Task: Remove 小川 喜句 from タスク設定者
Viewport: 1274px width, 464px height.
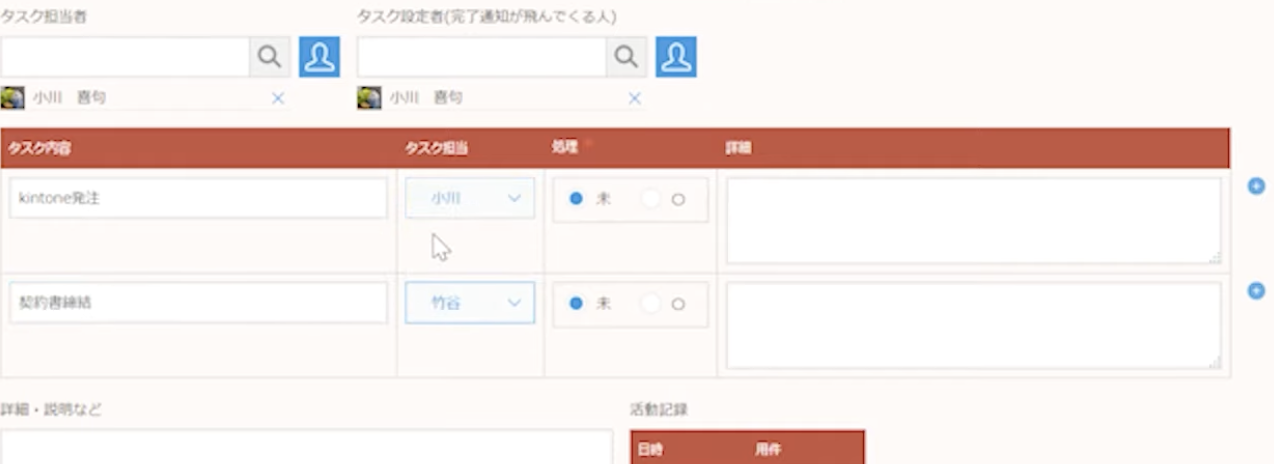Action: pos(634,98)
